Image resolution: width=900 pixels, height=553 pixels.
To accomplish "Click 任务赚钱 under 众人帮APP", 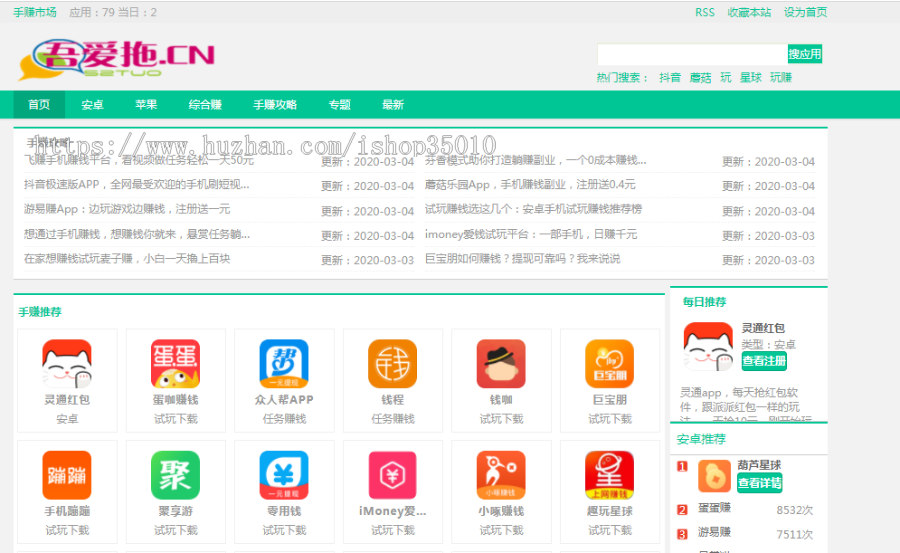I will pyautogui.click(x=284, y=419).
